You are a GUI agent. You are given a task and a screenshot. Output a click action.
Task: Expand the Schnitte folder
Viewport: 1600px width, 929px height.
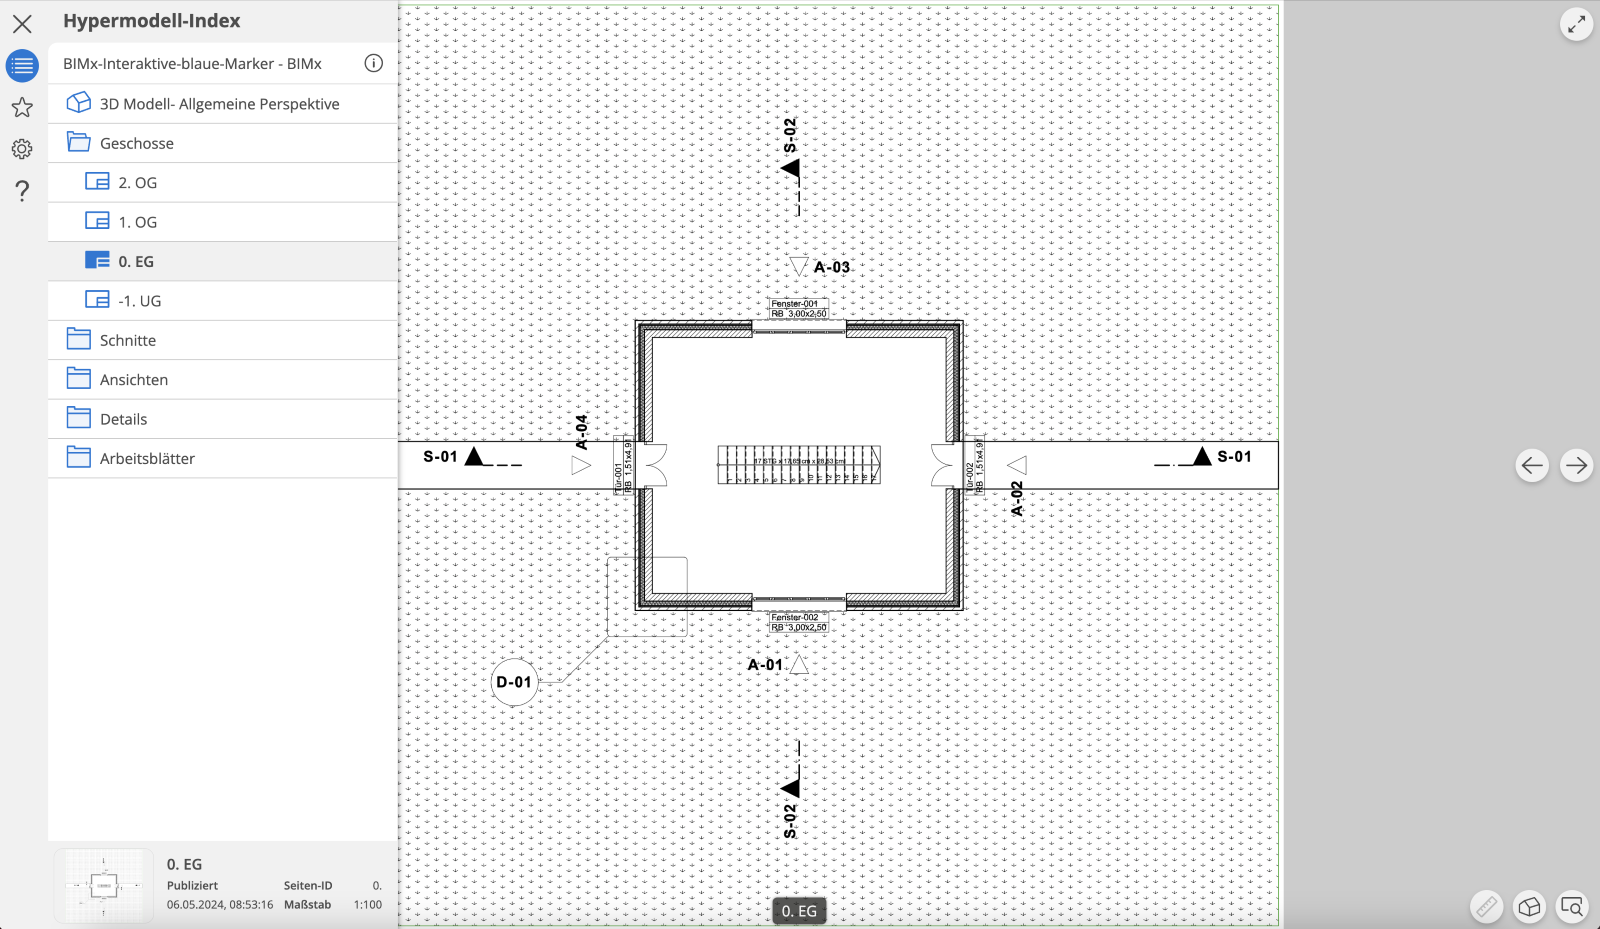click(x=223, y=340)
